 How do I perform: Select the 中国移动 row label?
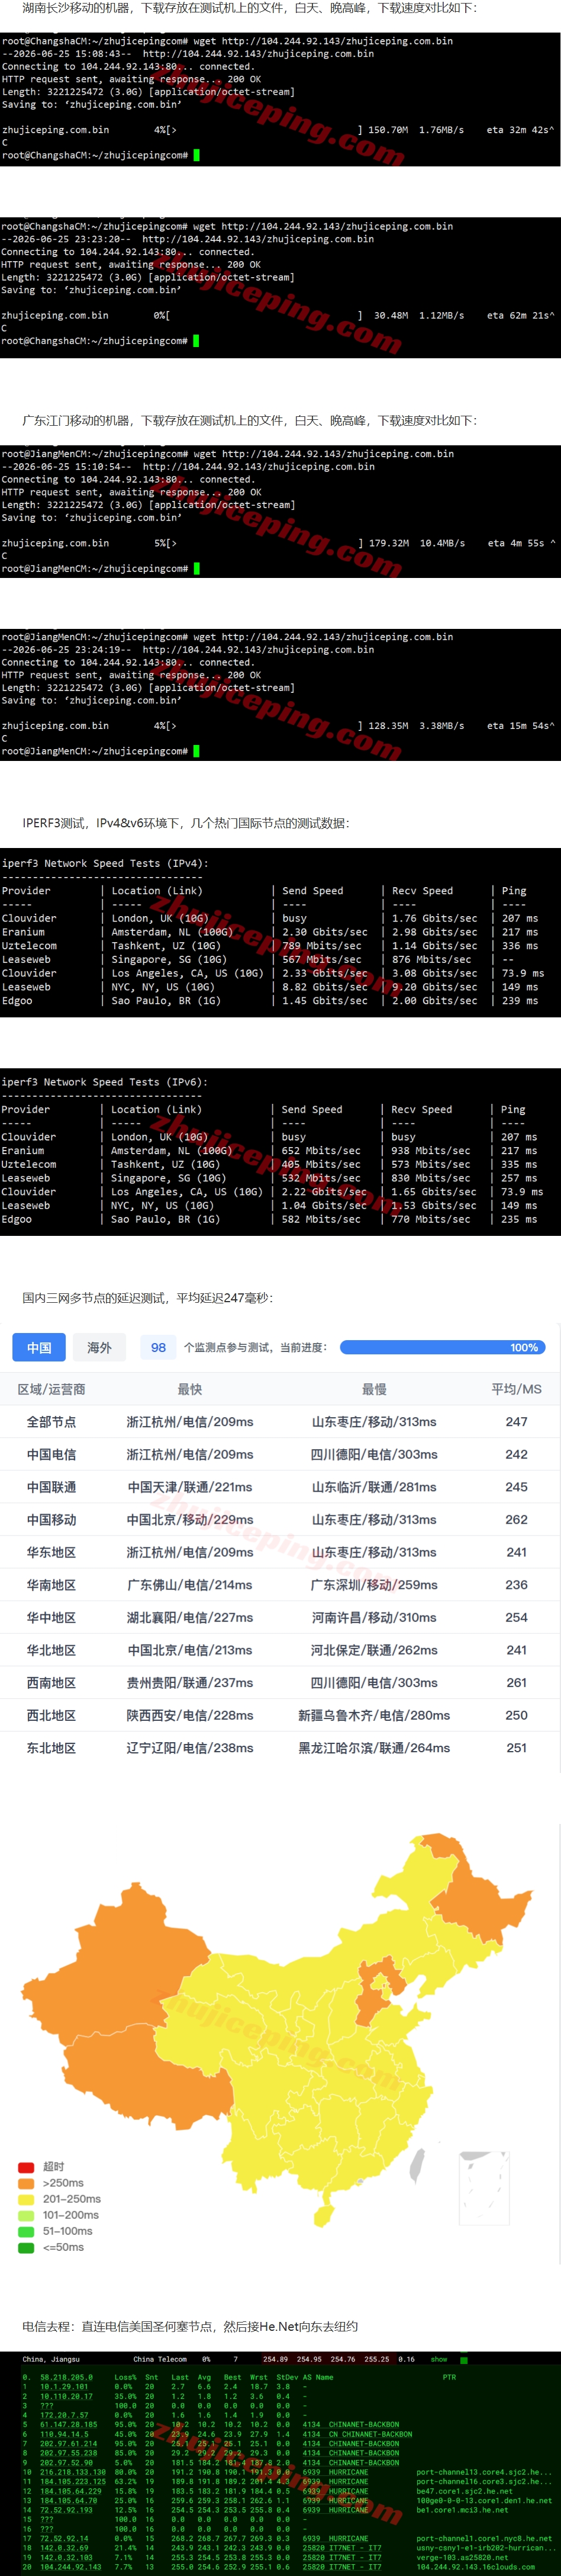(x=51, y=1519)
